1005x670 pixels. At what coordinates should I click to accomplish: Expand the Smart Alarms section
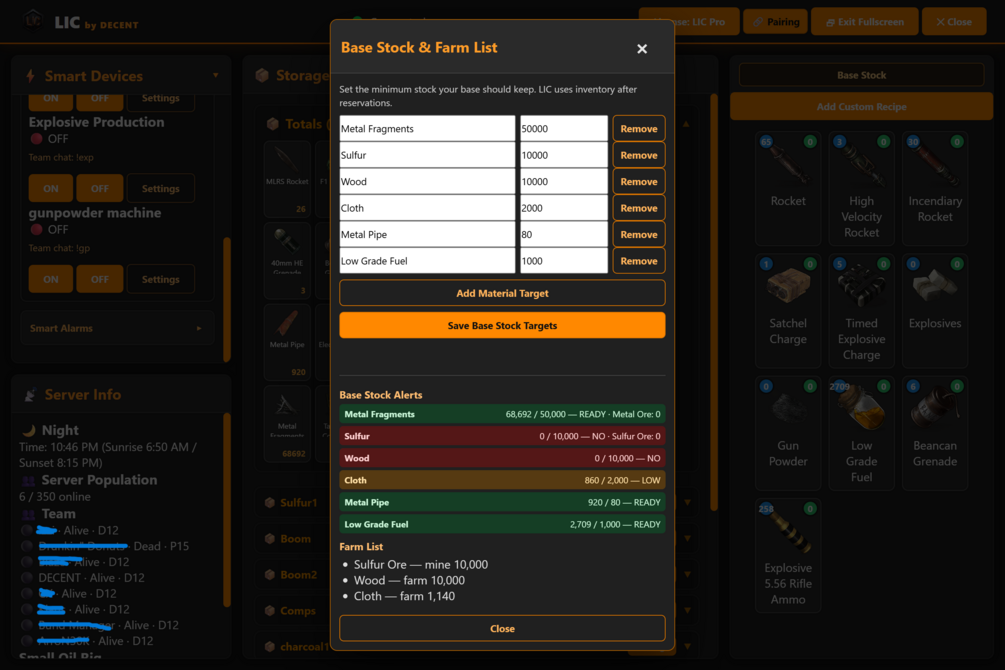pyautogui.click(x=117, y=328)
